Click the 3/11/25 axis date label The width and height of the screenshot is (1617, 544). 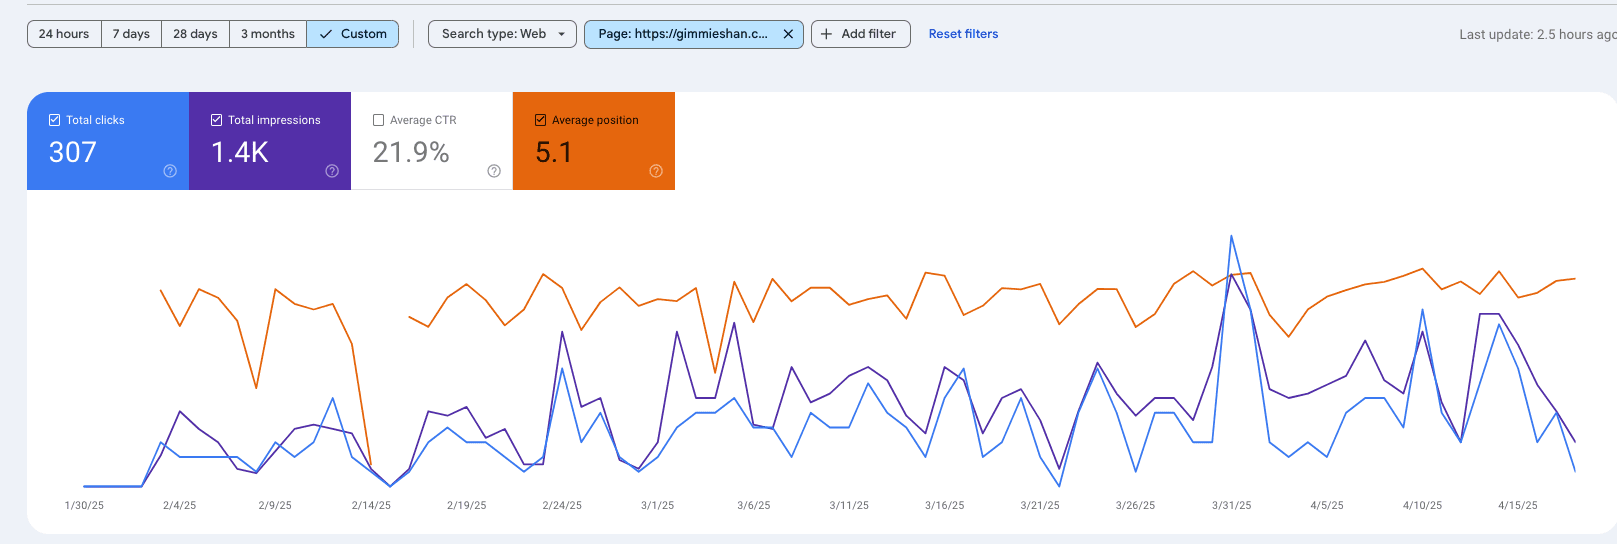coord(849,506)
